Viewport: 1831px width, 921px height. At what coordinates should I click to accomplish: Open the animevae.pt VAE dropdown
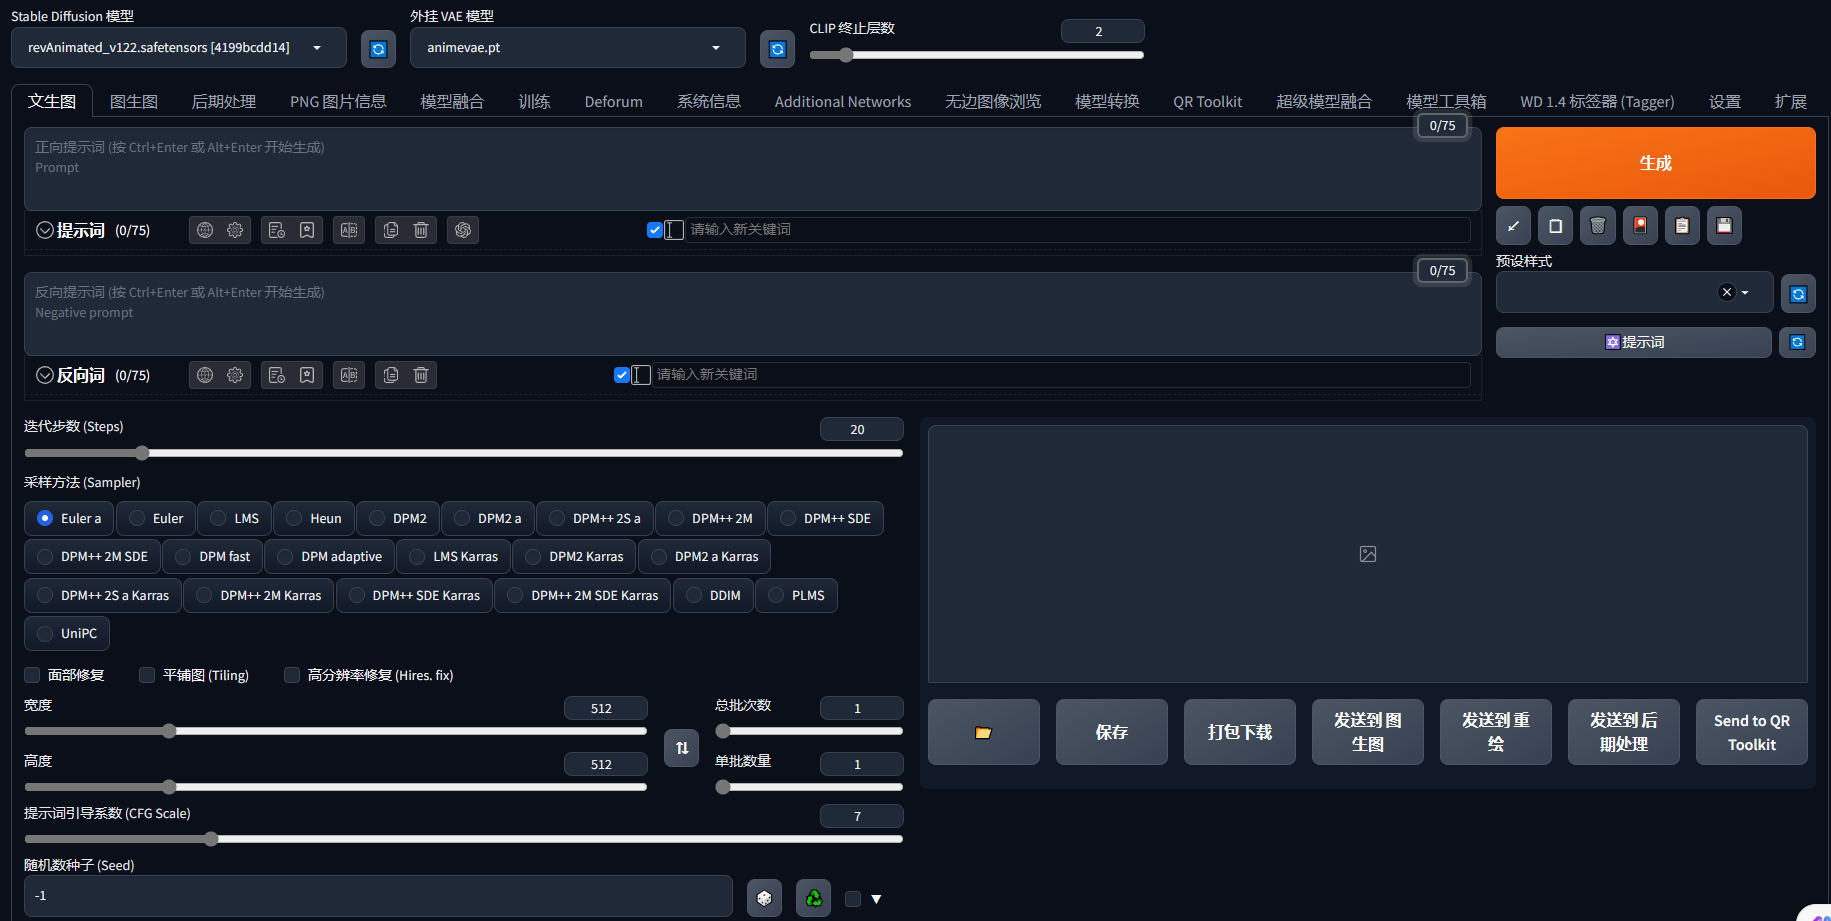point(577,48)
